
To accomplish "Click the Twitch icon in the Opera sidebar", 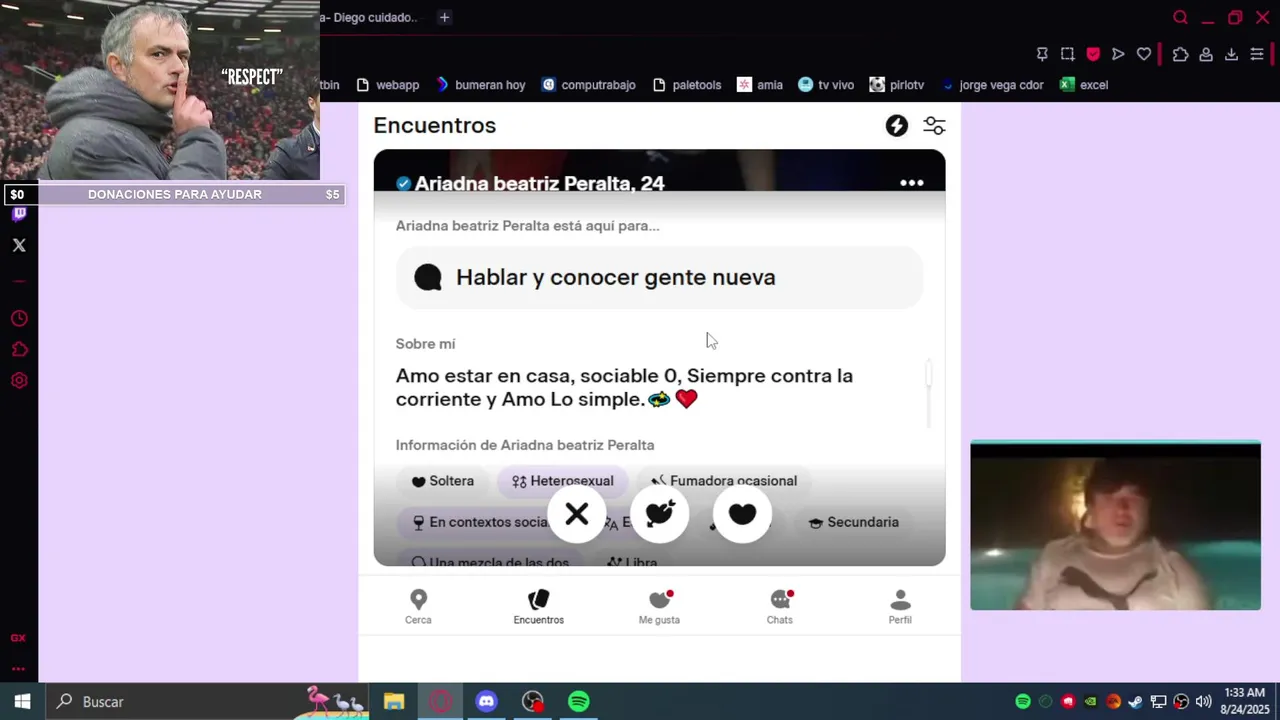I will 19,214.
